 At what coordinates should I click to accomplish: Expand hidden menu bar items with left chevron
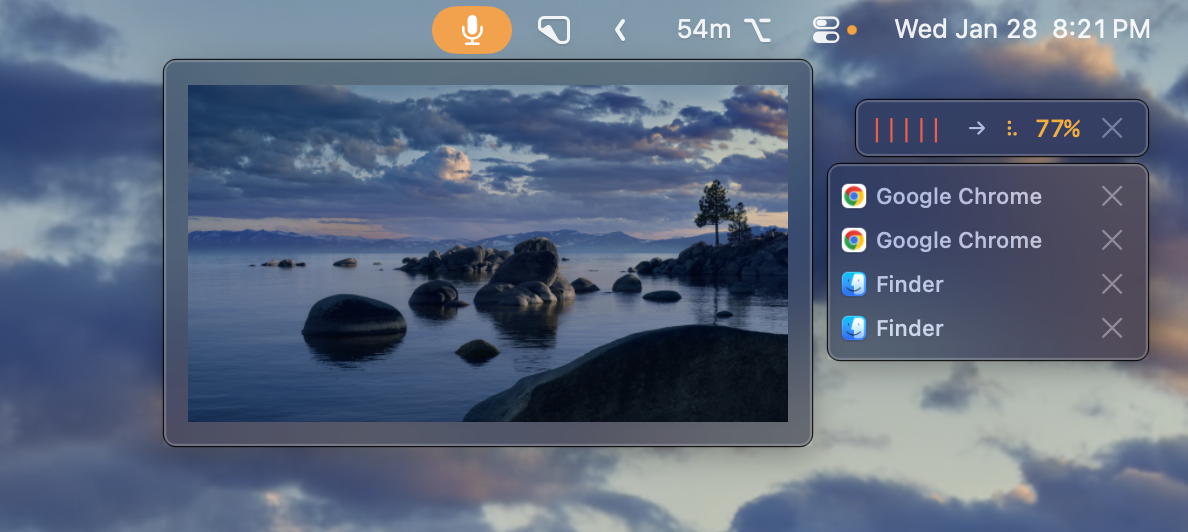[x=620, y=30]
